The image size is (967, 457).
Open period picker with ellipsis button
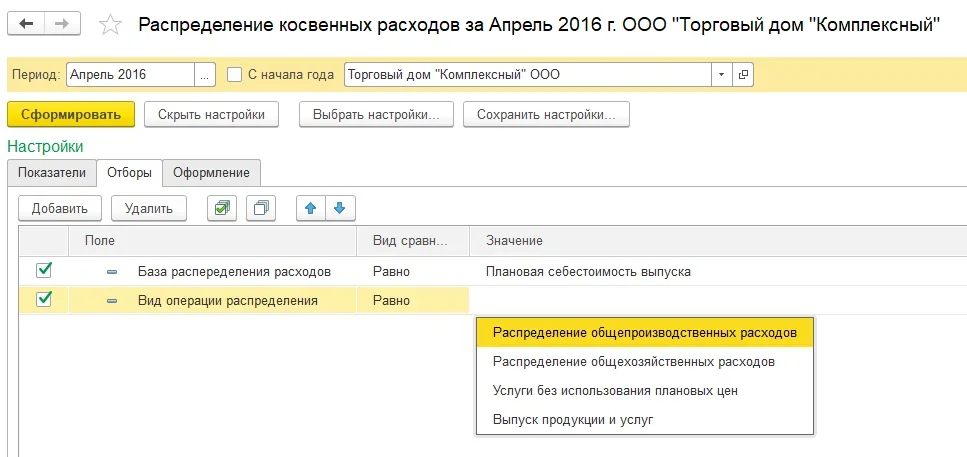205,75
